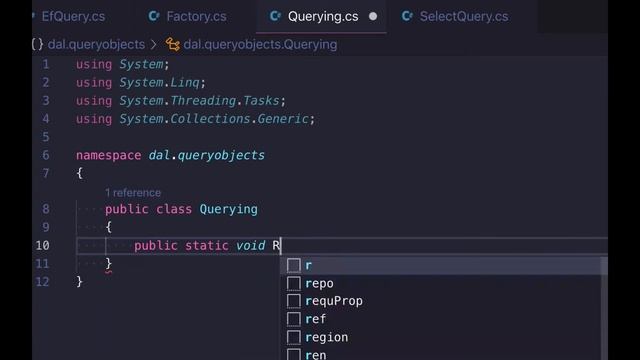Click line number 8 in the gutter

coord(46,209)
